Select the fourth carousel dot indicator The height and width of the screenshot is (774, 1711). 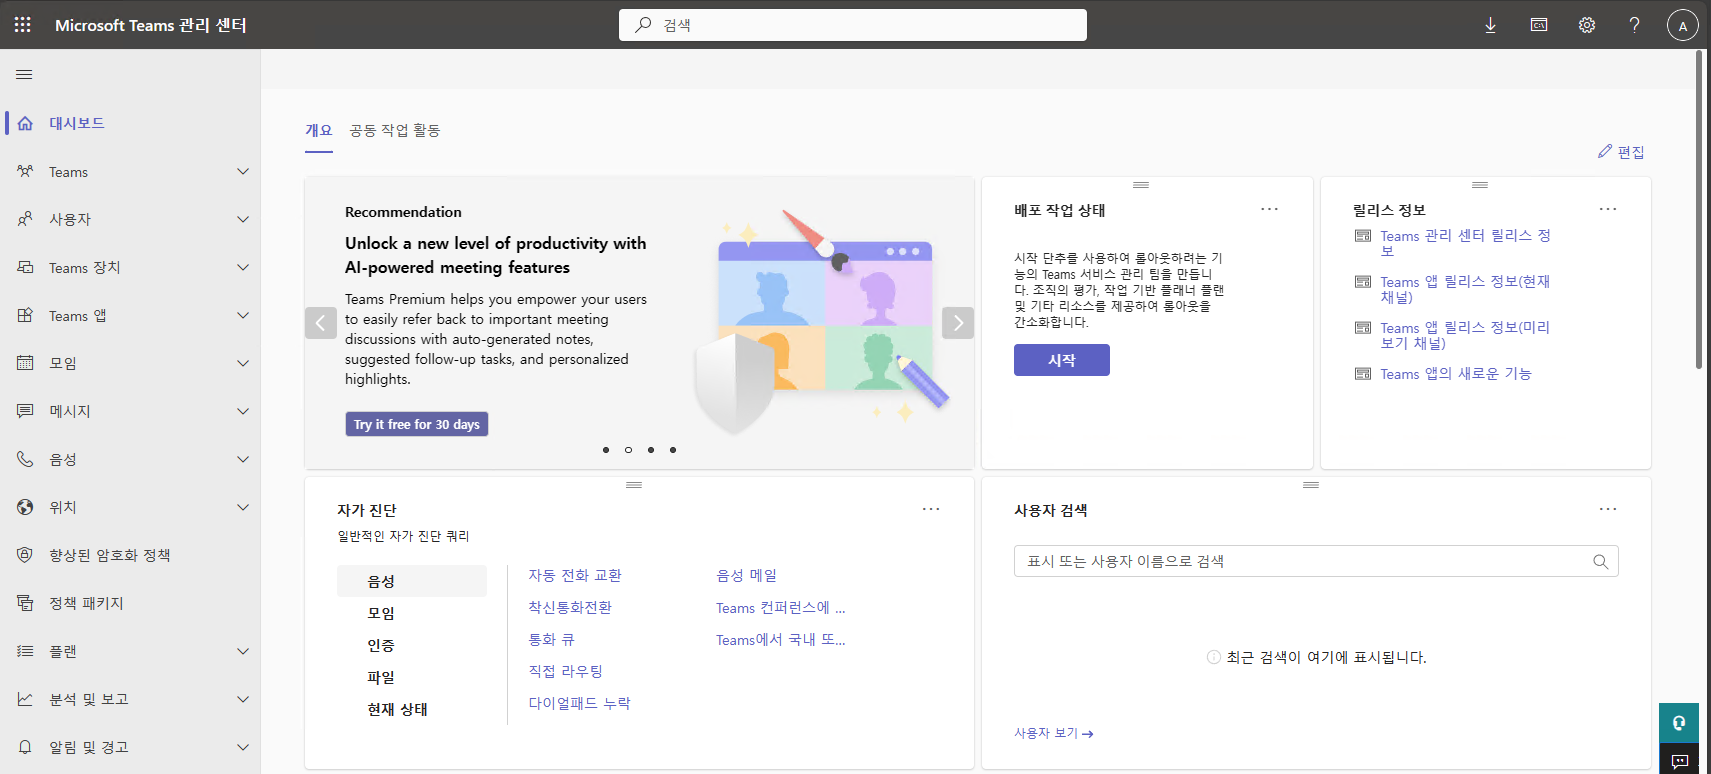pos(673,450)
